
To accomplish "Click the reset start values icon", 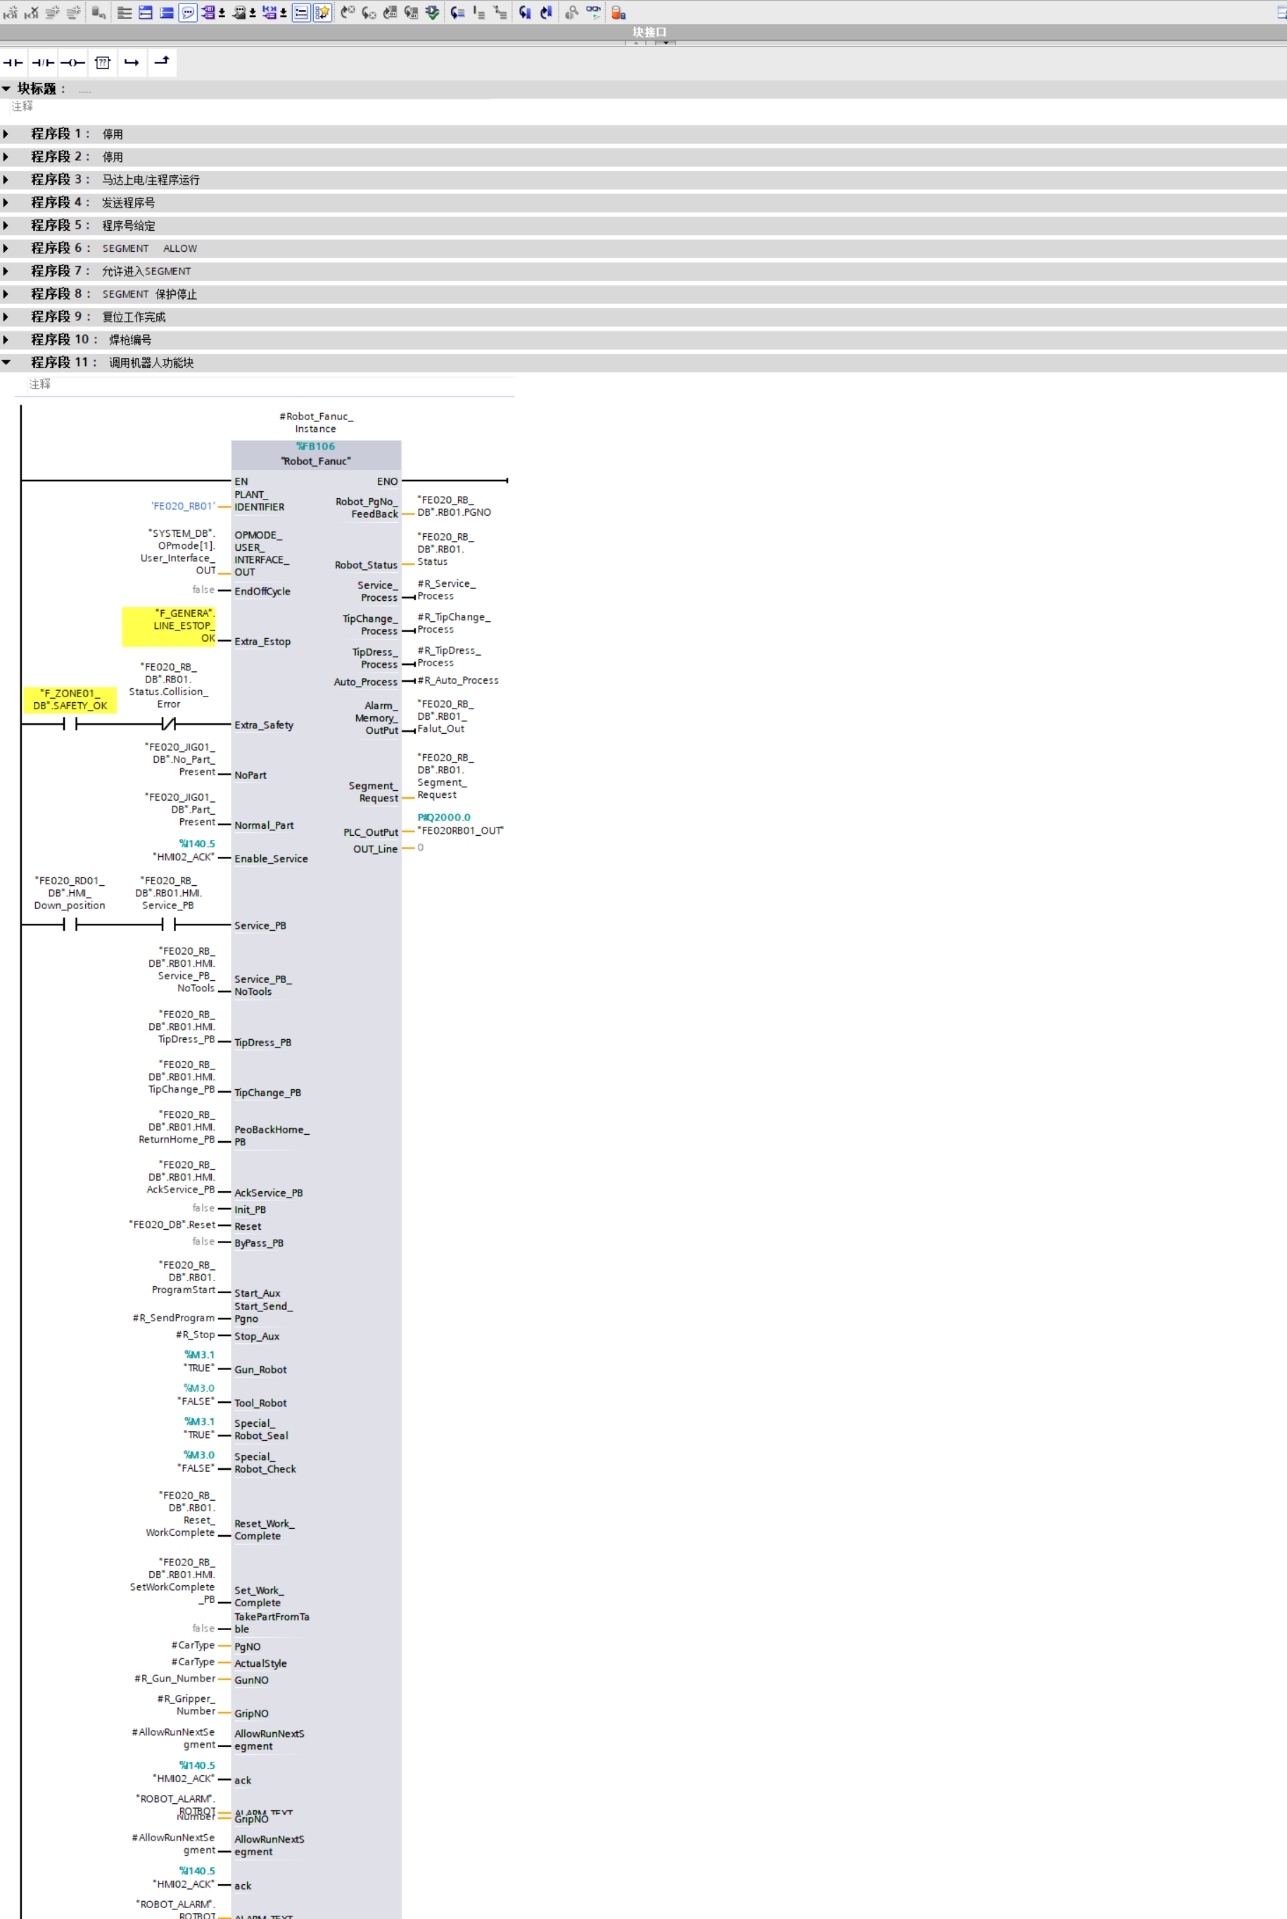I will click(98, 12).
